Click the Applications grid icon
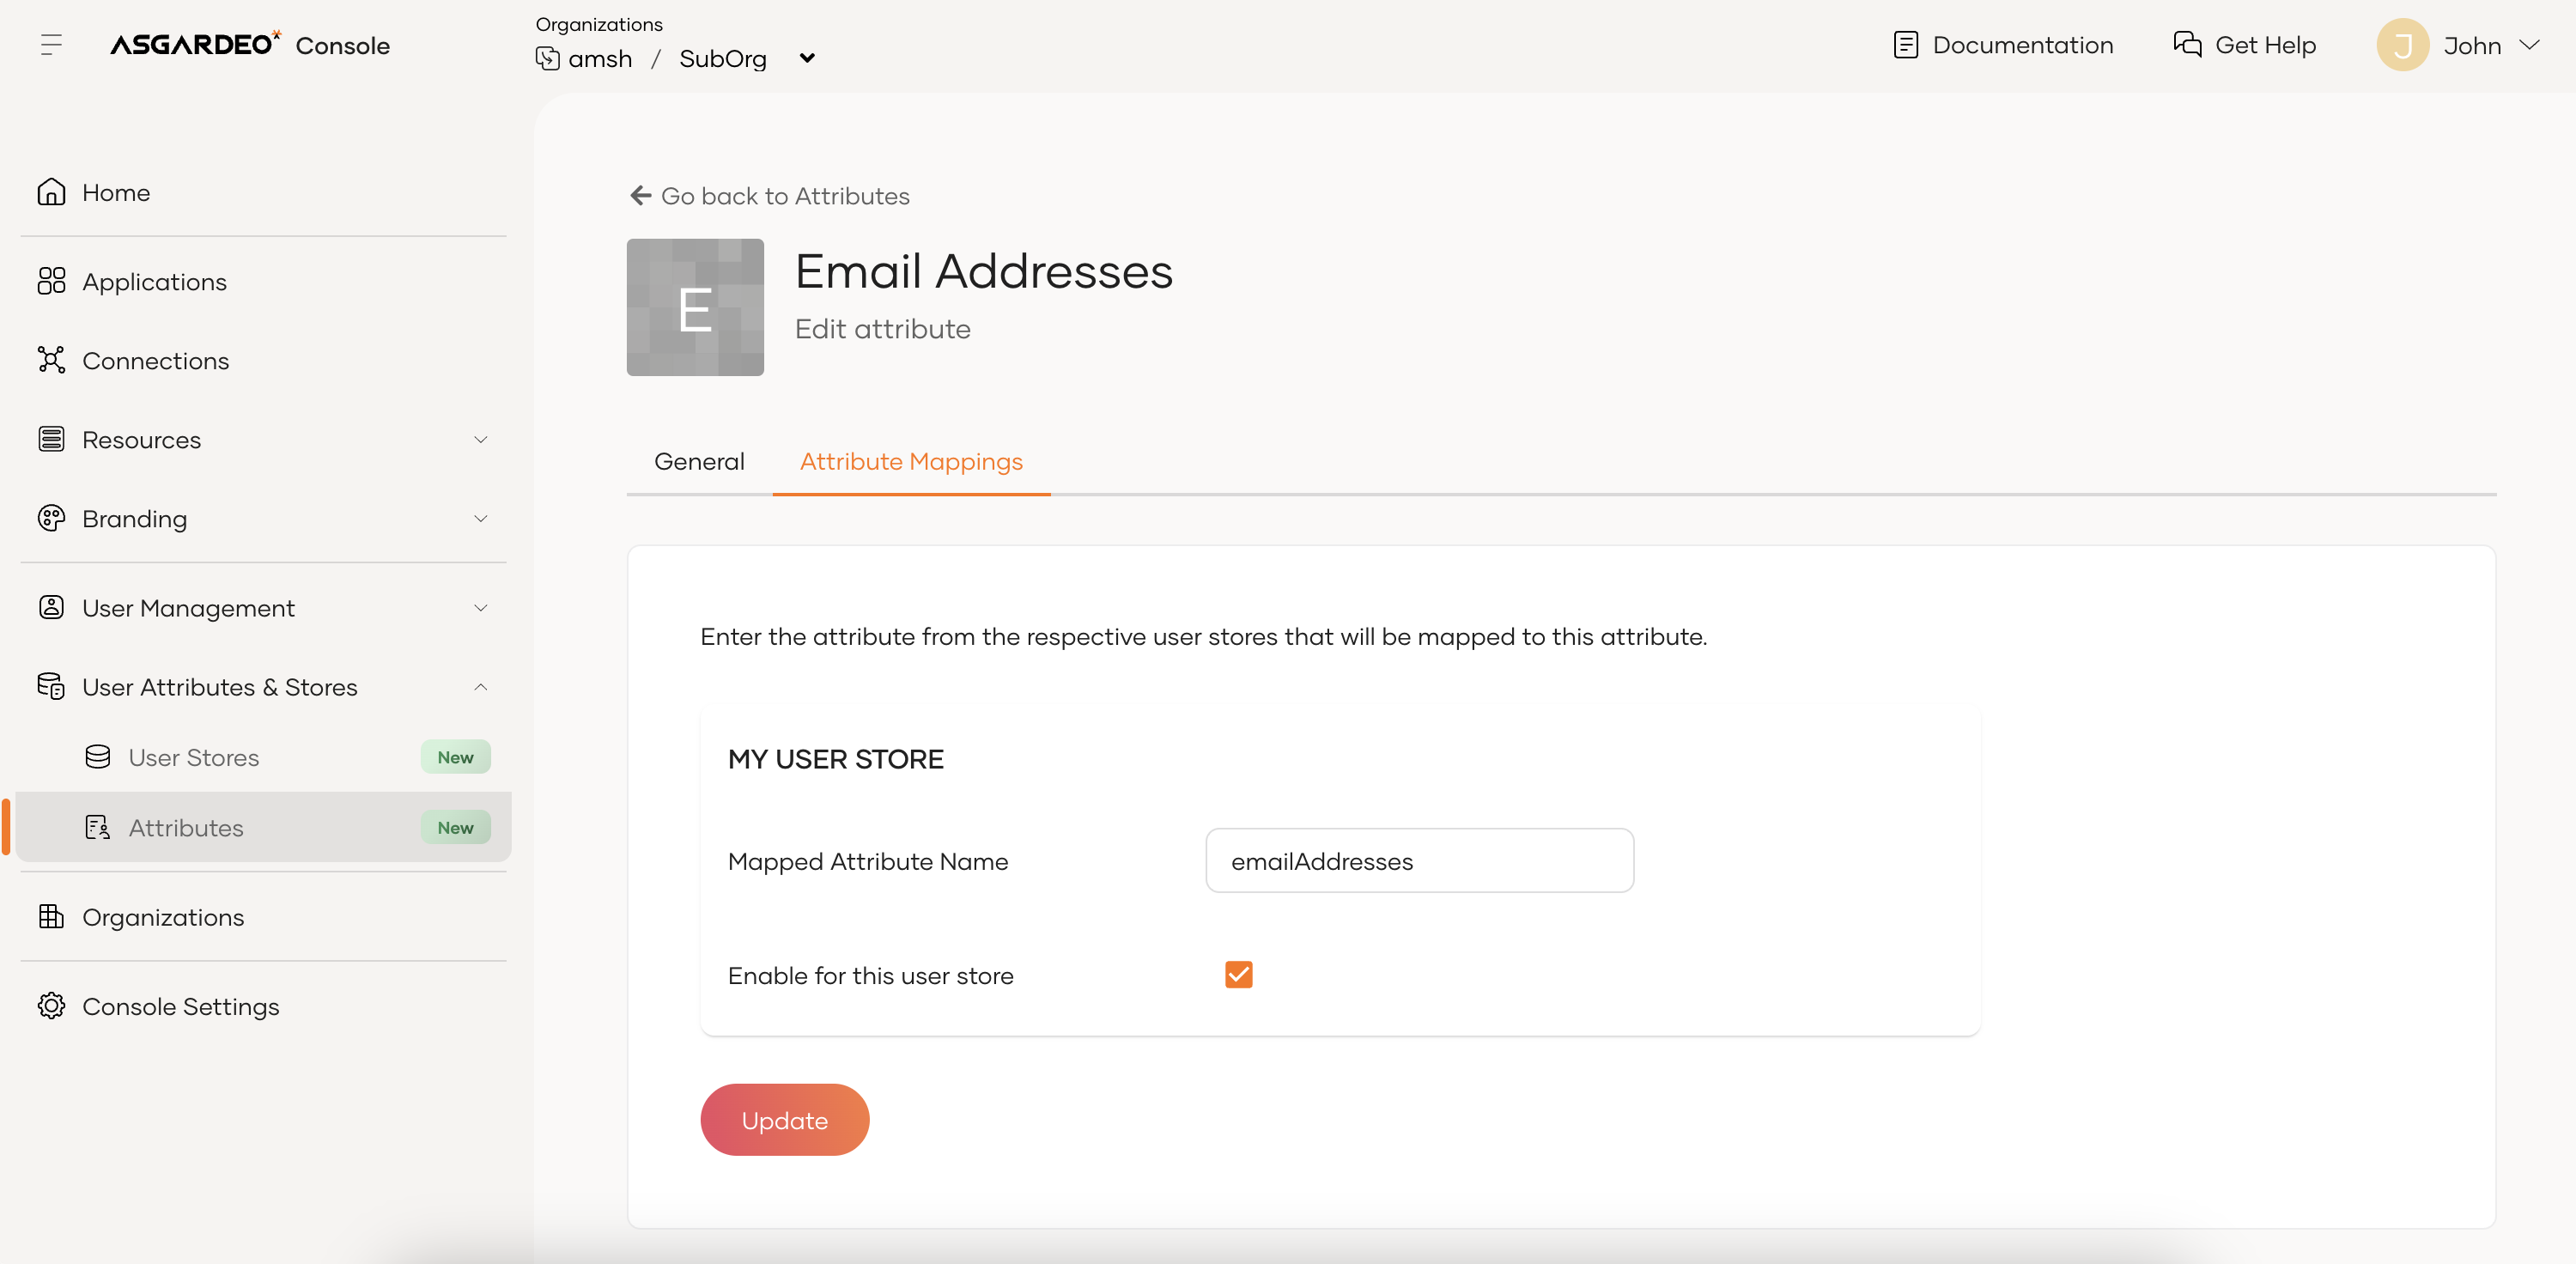 (x=51, y=282)
